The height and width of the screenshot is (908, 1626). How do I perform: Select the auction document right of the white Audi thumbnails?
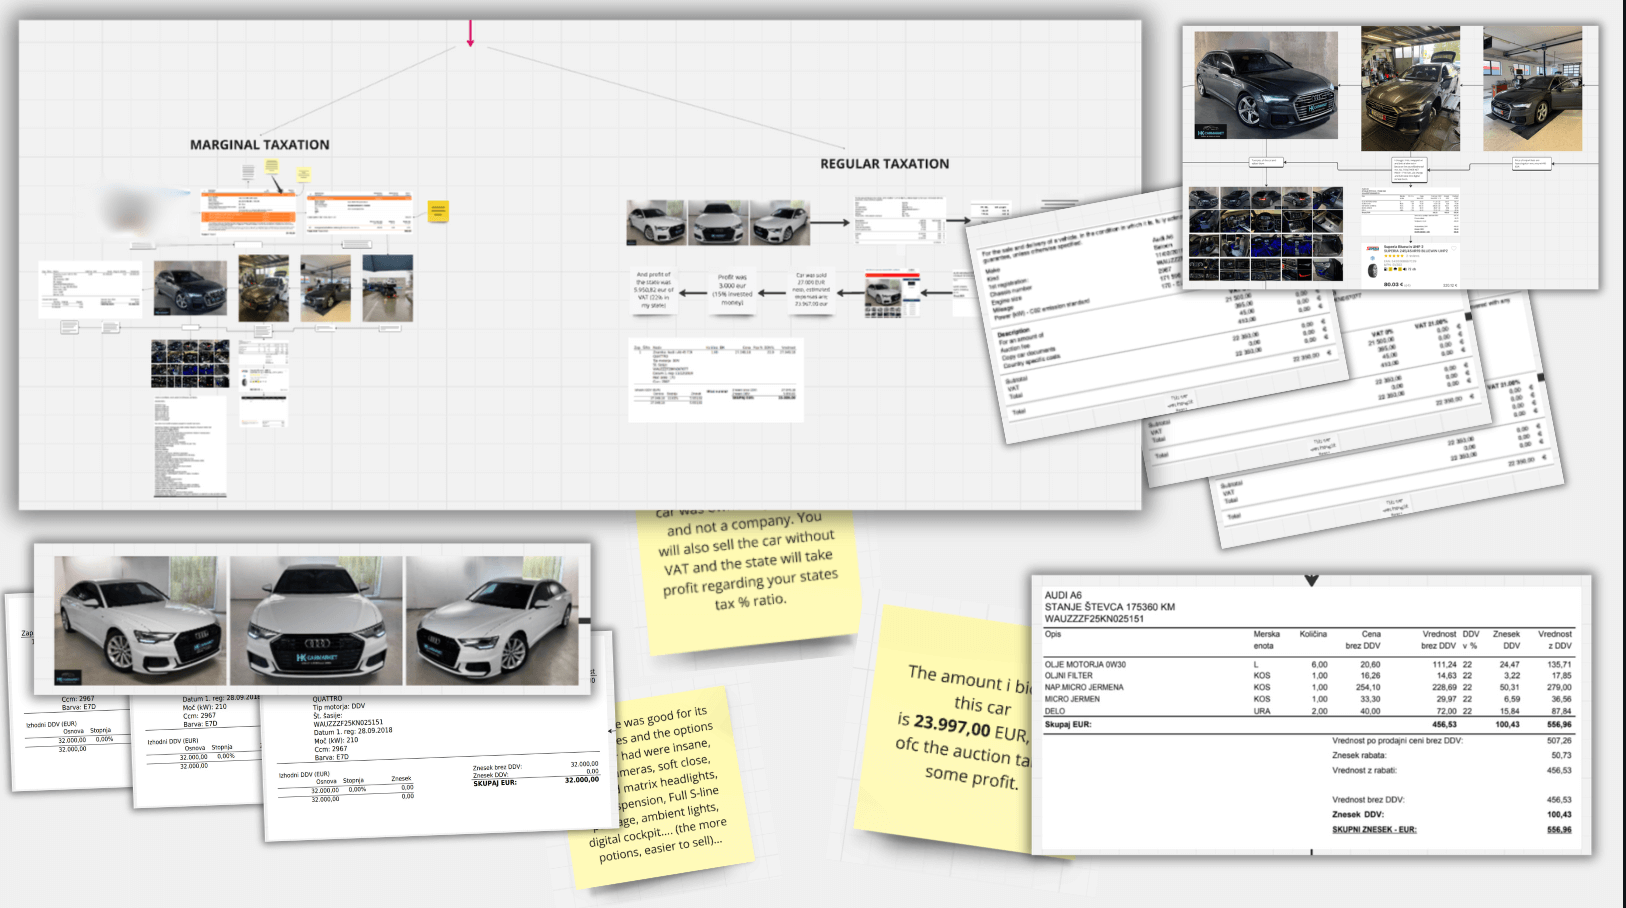[899, 220]
